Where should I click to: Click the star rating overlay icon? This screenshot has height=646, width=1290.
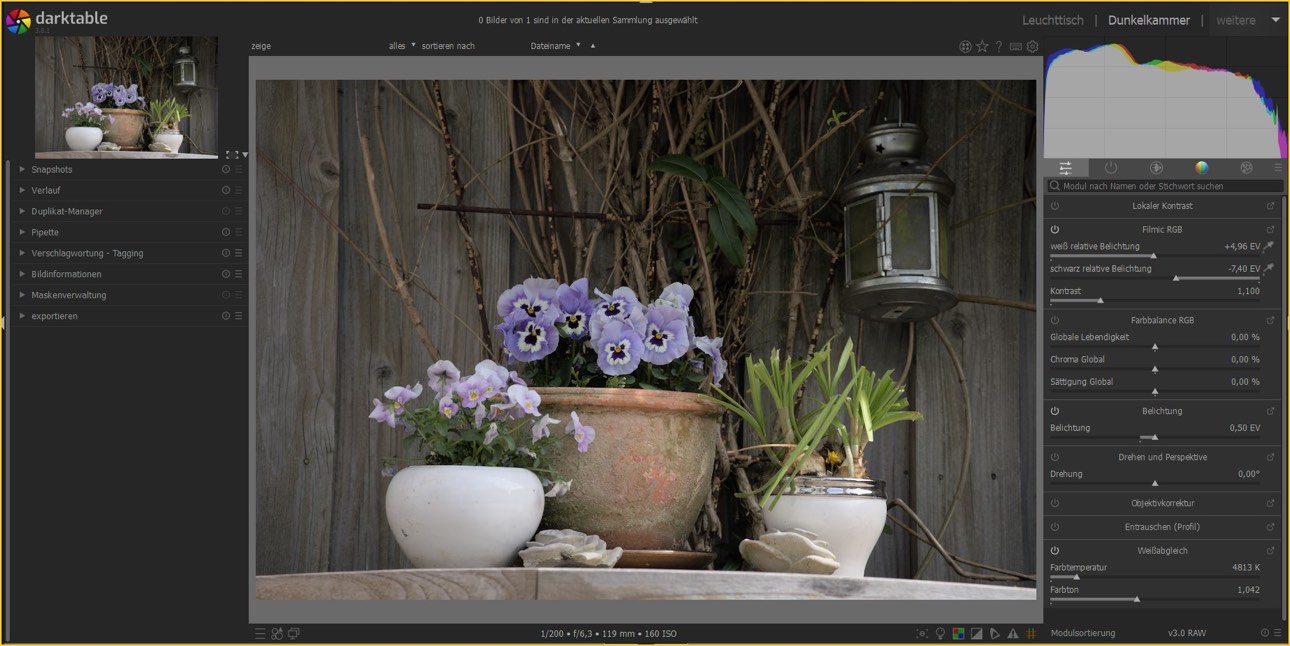pyautogui.click(x=982, y=46)
